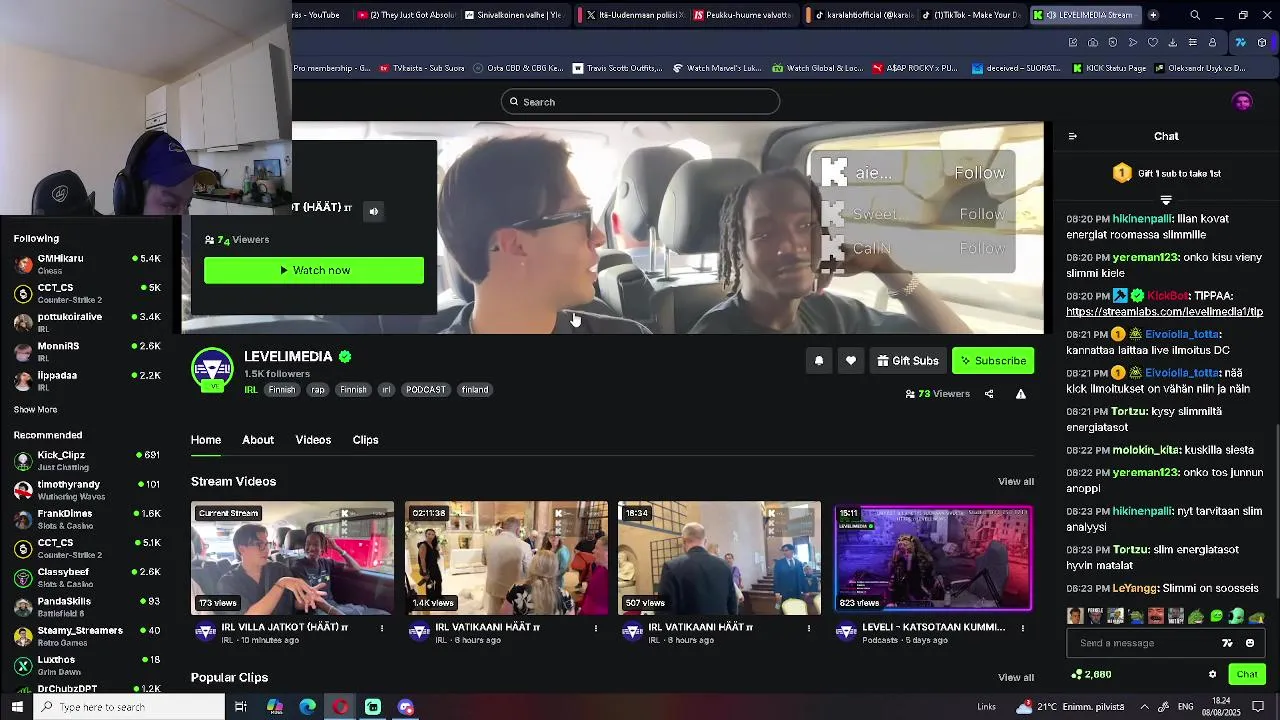Click the green Chat send button
The image size is (1280, 720).
[1247, 674]
